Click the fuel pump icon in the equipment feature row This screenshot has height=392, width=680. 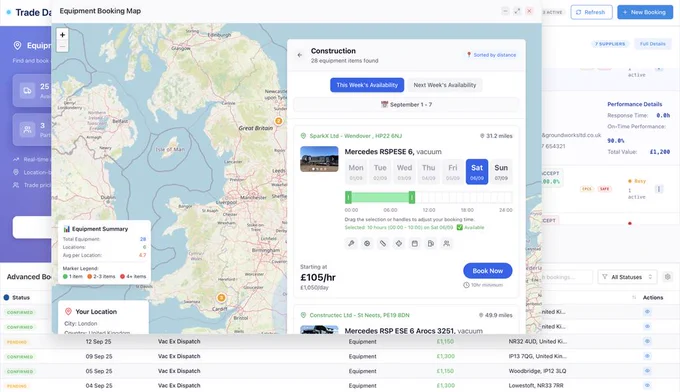pos(431,244)
